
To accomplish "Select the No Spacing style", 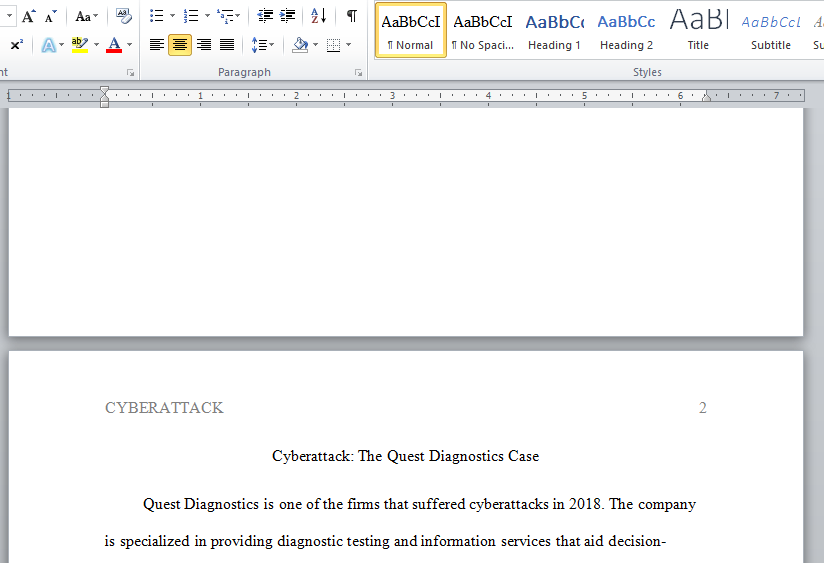I will pyautogui.click(x=483, y=30).
